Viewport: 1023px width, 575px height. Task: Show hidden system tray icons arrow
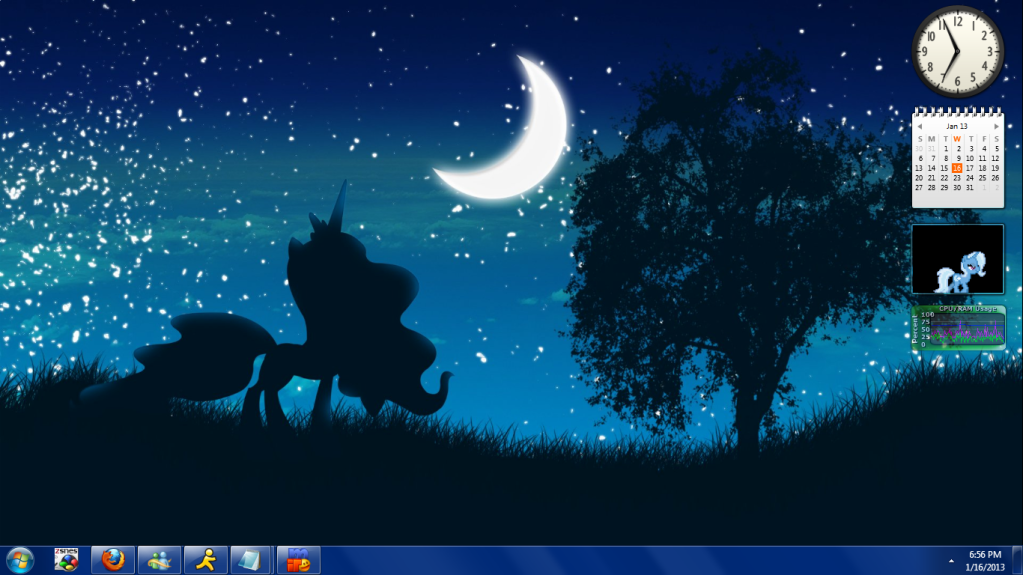pos(951,561)
